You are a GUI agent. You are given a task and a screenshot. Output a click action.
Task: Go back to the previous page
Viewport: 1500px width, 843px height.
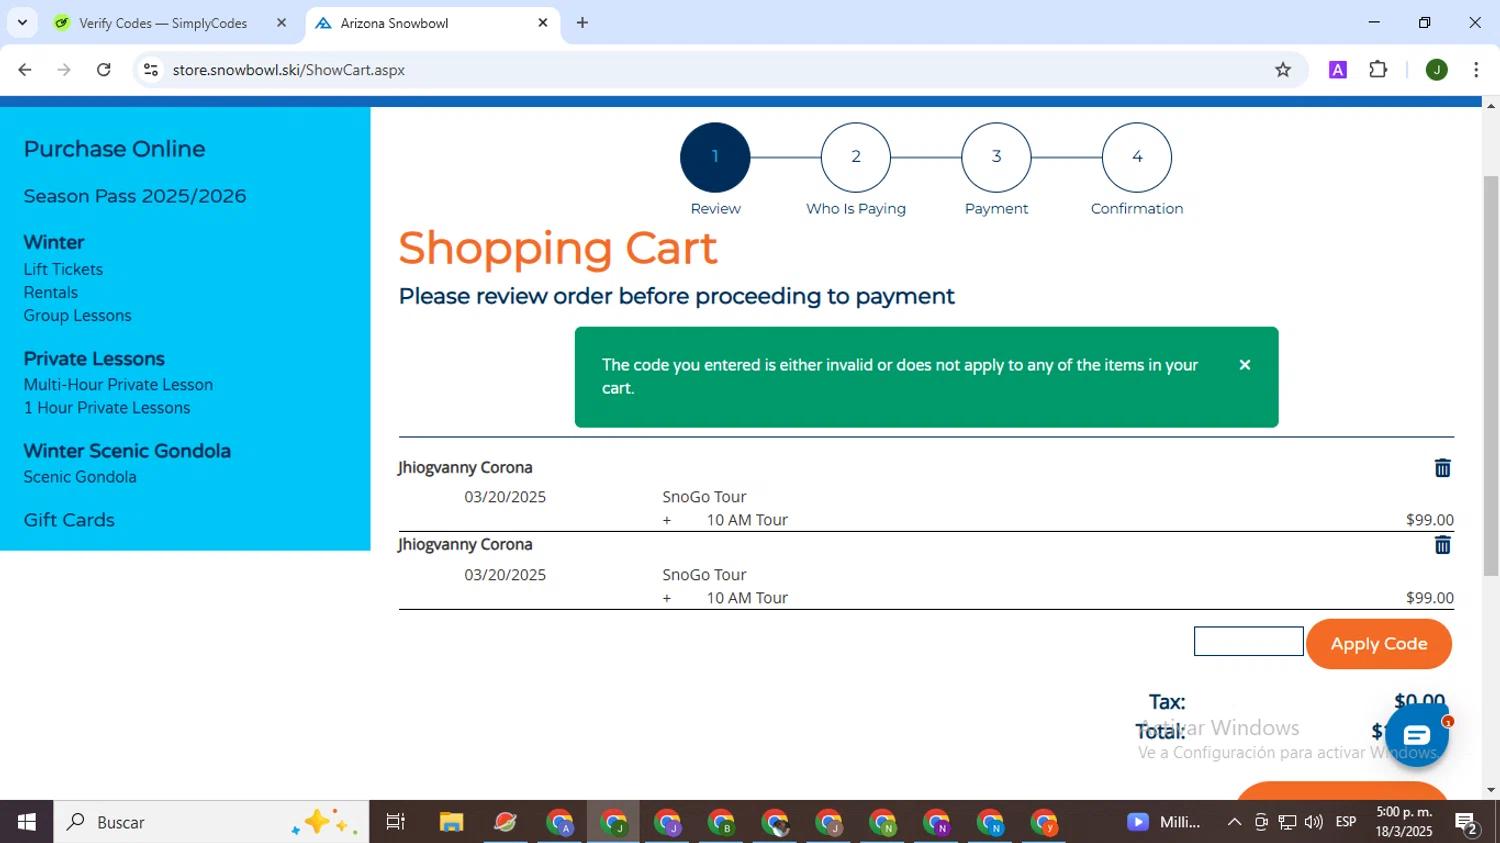pos(25,70)
